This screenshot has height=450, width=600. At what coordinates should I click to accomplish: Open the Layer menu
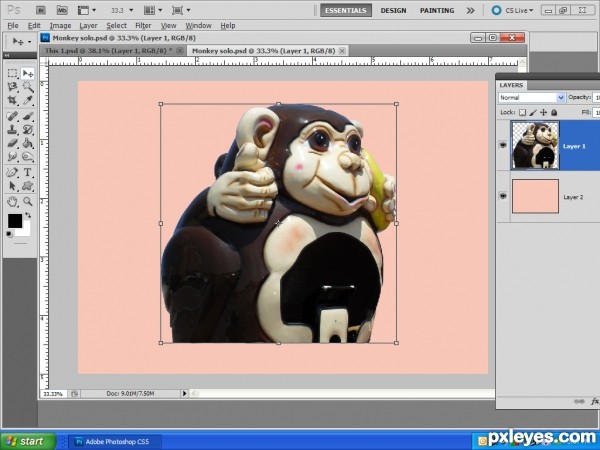pyautogui.click(x=88, y=26)
